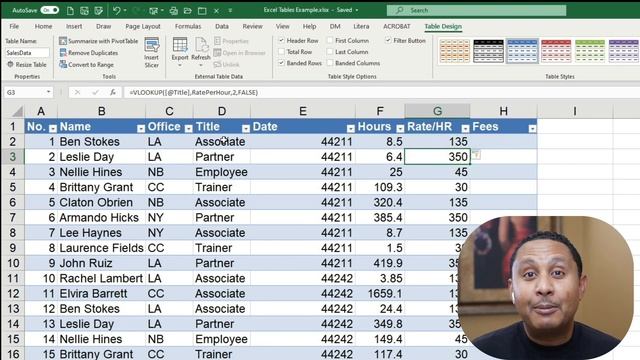Enable the Total Row checkbox

point(282,52)
